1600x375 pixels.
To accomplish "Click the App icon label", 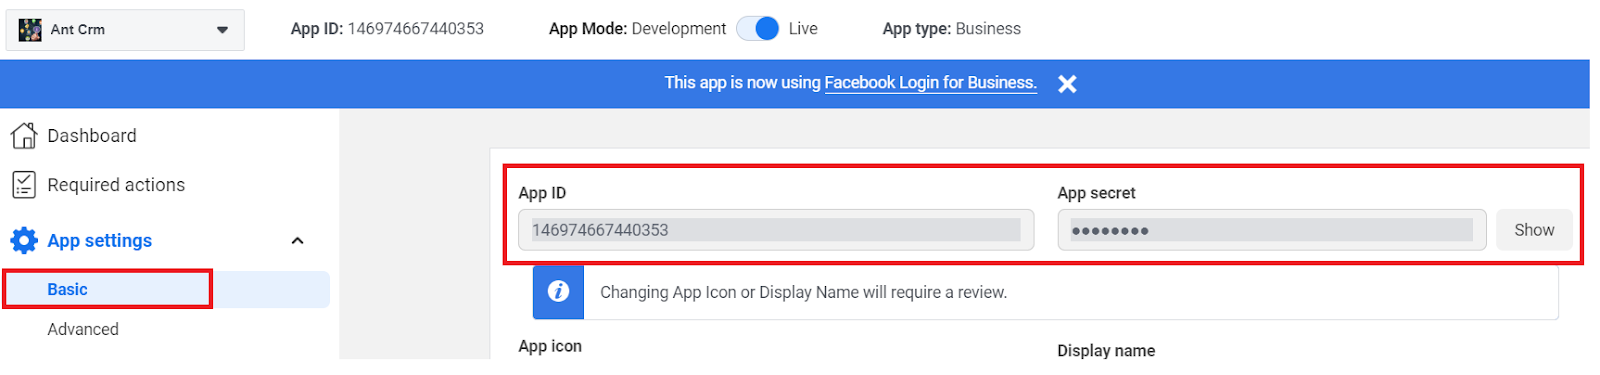I will pos(550,346).
